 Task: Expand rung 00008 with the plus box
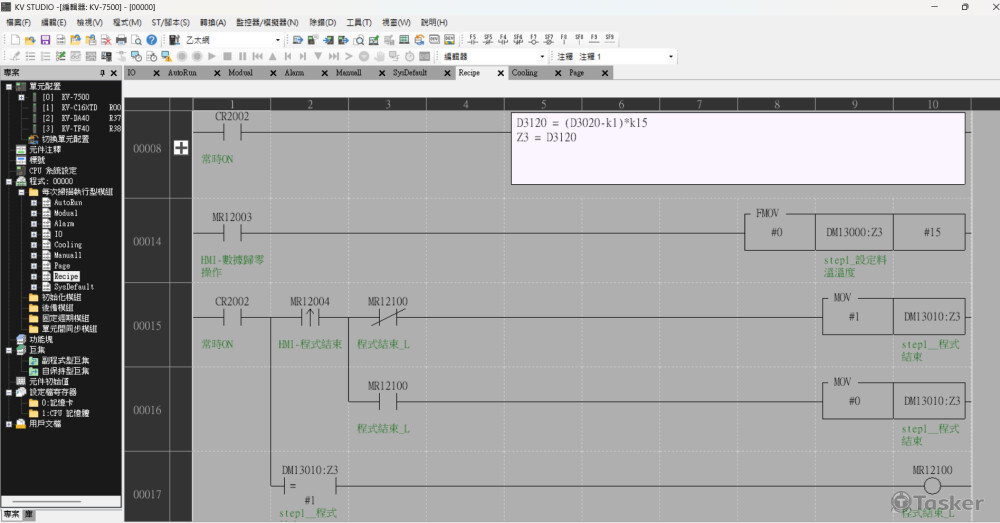pyautogui.click(x=181, y=148)
